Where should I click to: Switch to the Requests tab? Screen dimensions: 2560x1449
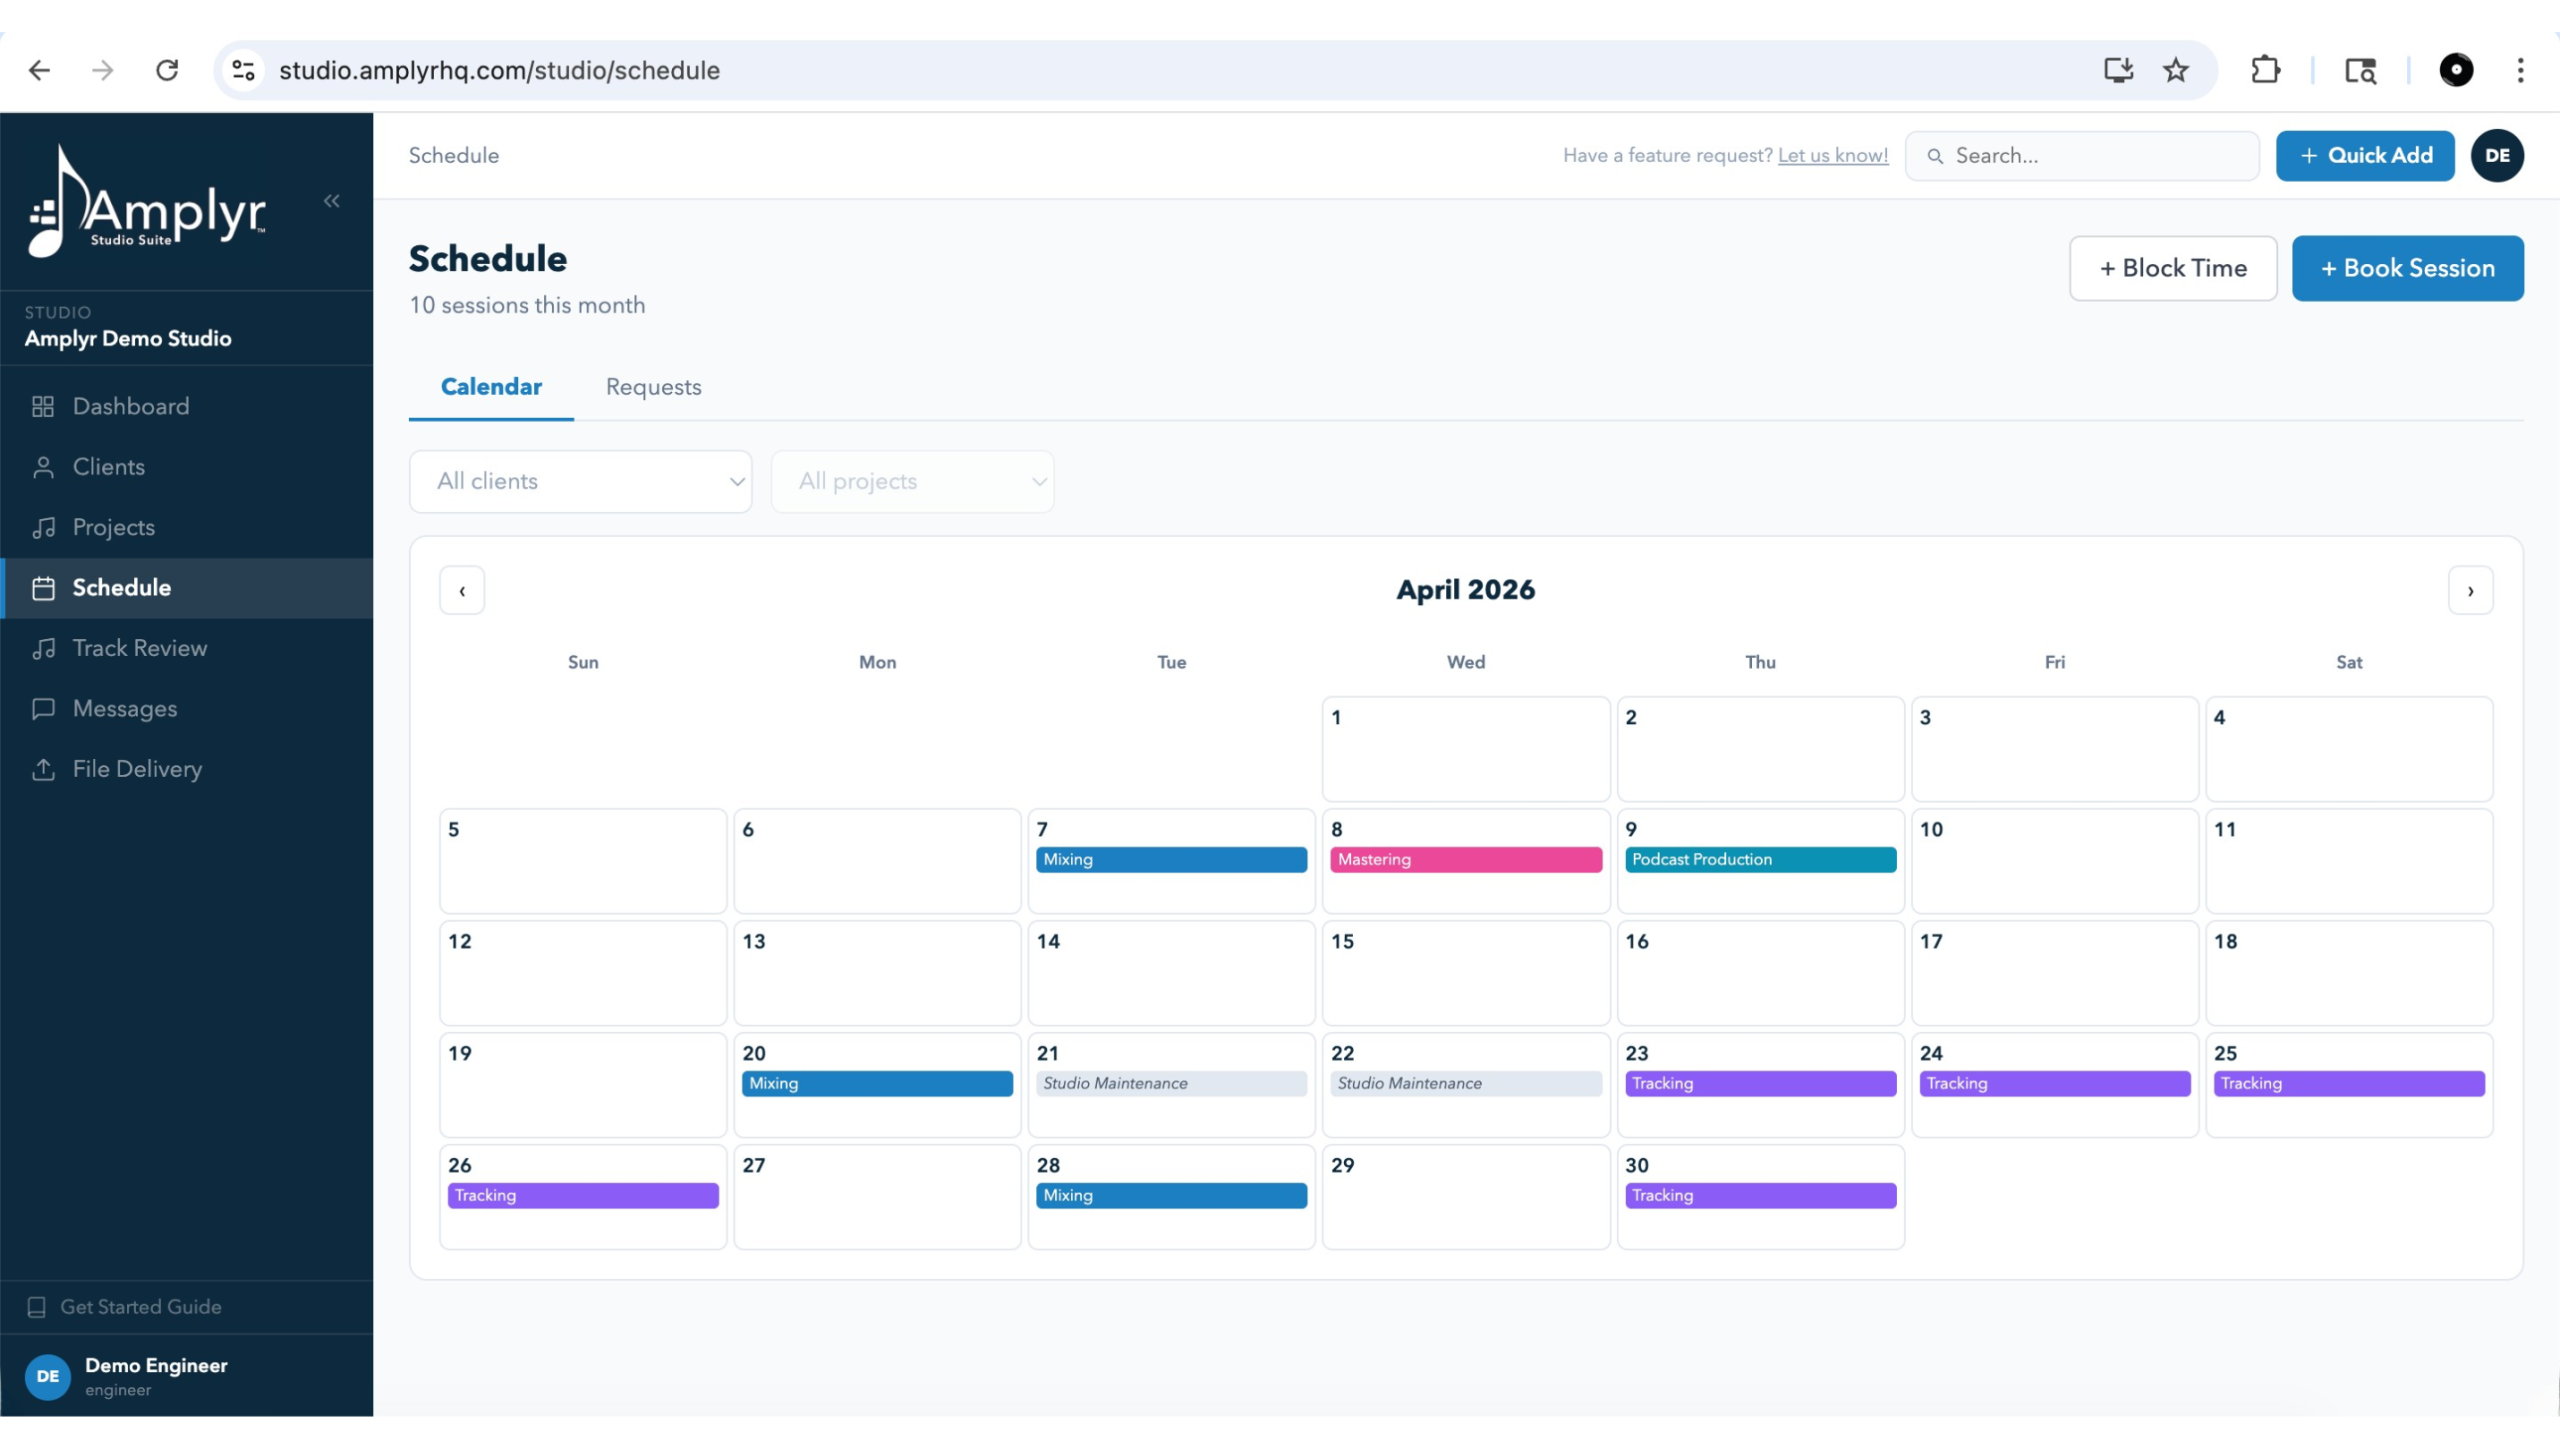pyautogui.click(x=653, y=387)
